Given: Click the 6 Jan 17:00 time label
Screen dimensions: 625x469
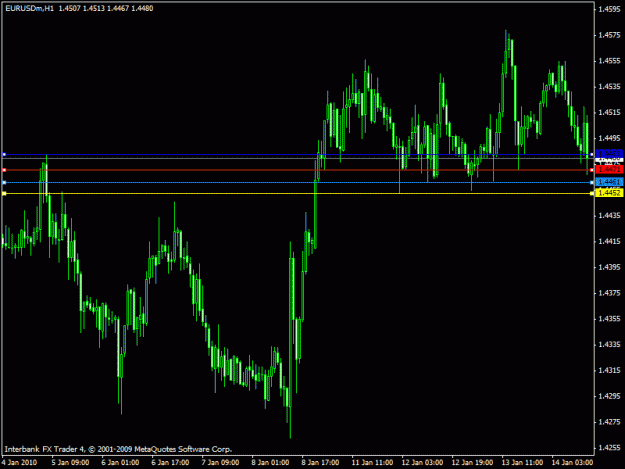Looking at the screenshot, I should (170, 462).
